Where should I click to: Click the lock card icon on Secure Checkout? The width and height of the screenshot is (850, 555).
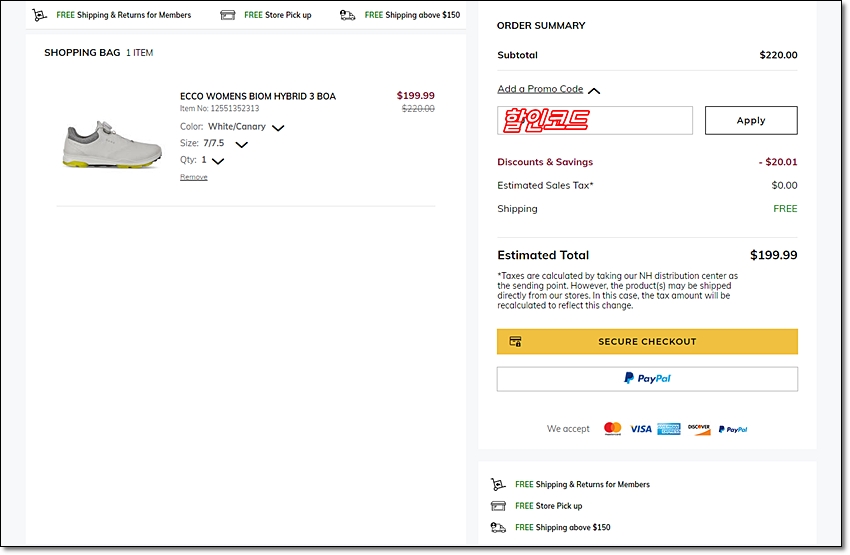pyautogui.click(x=515, y=341)
